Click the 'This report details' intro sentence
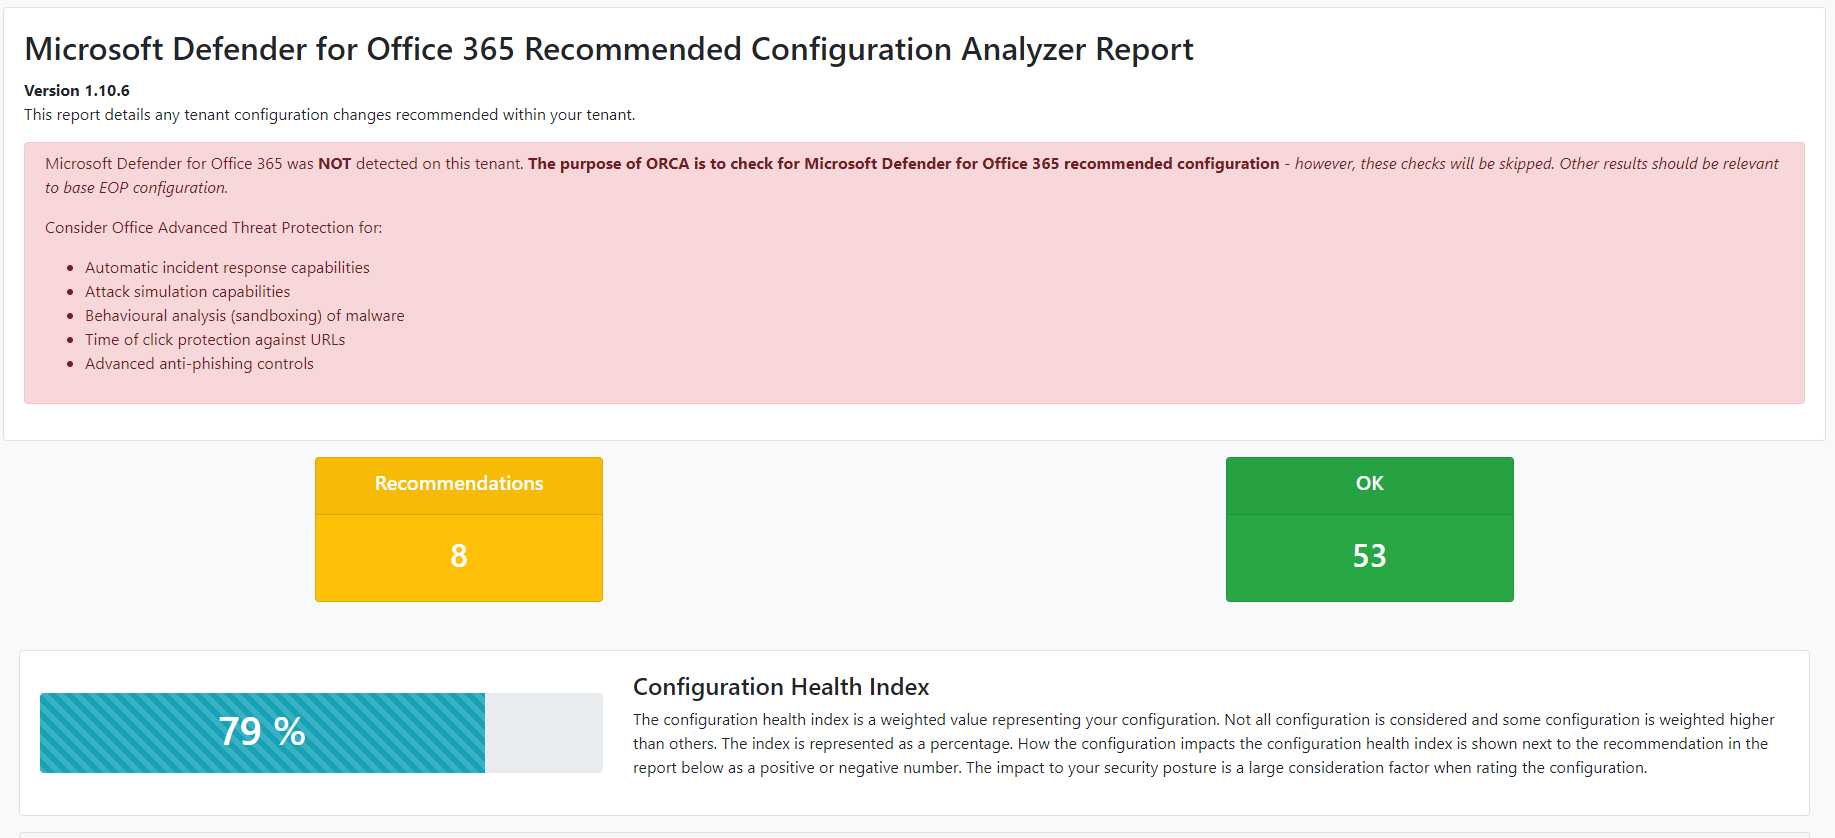 pos(329,115)
